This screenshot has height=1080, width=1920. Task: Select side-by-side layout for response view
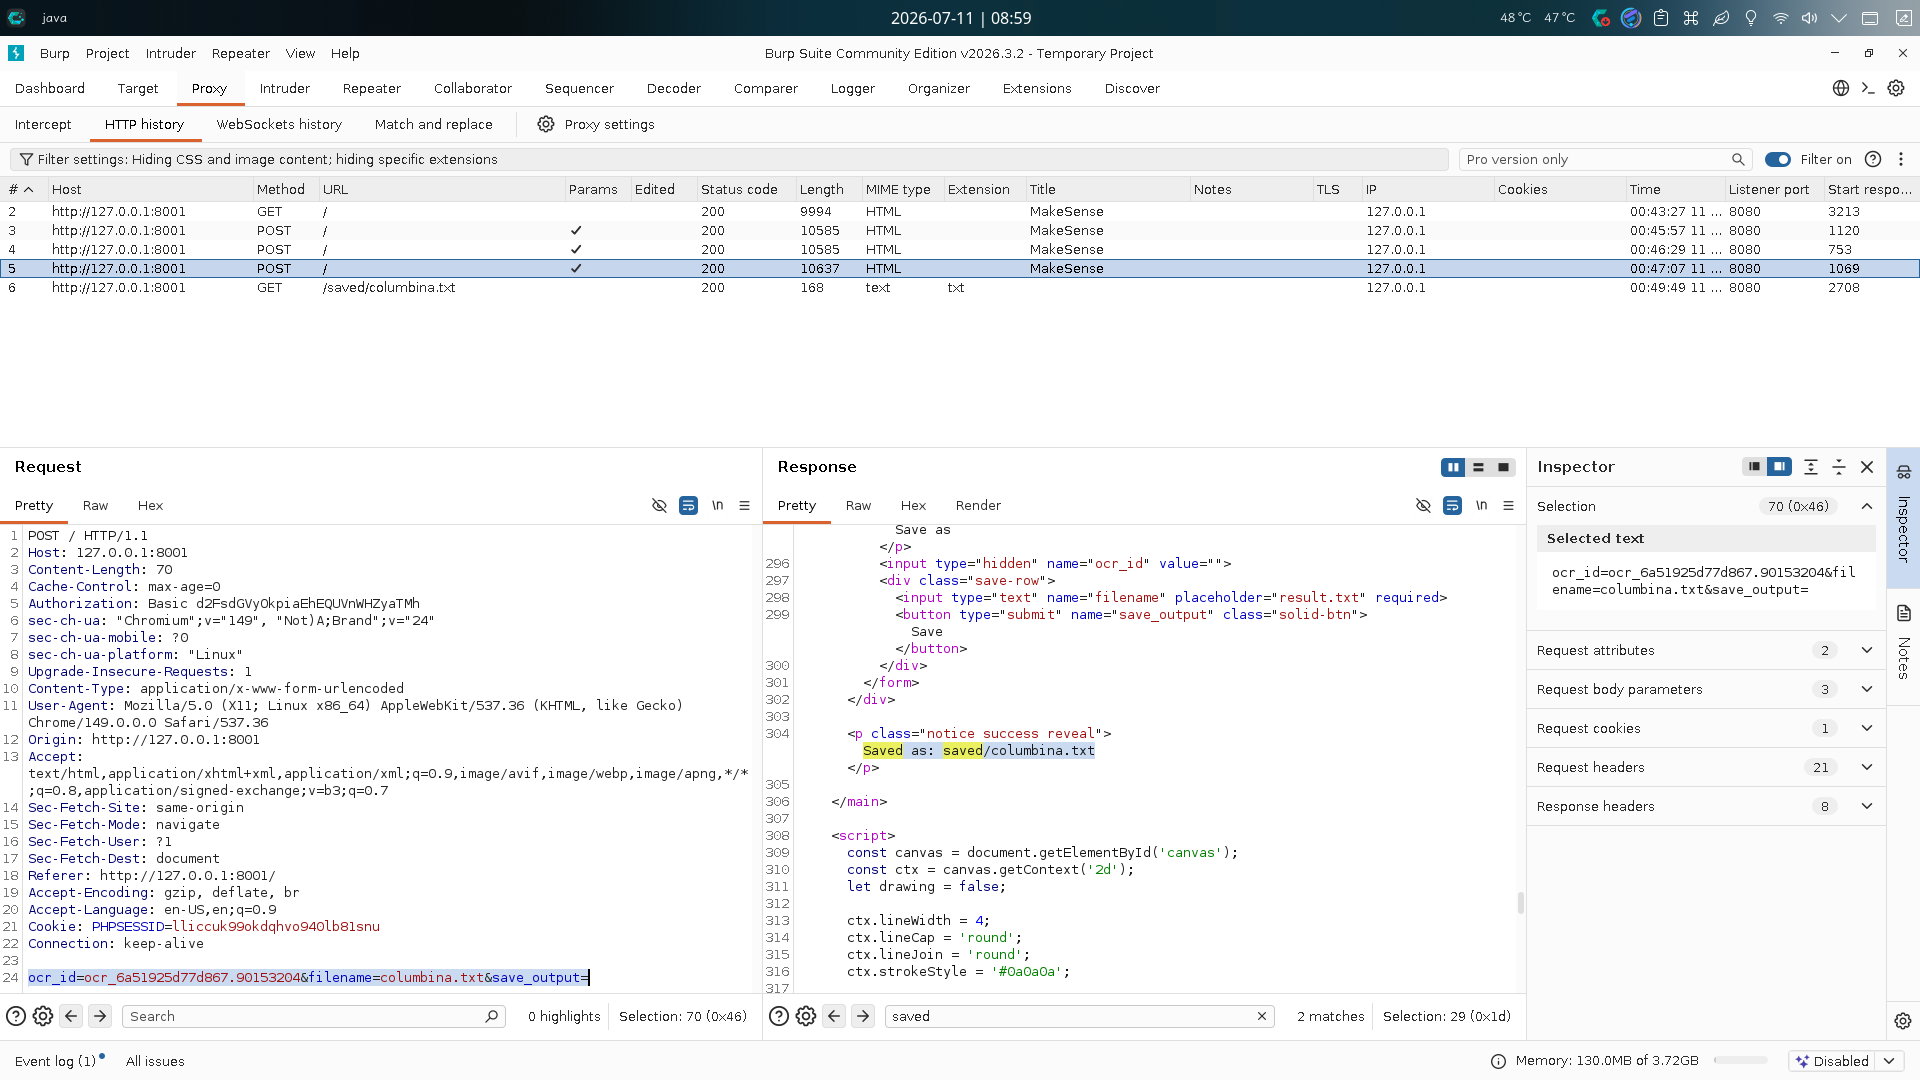tap(1453, 467)
